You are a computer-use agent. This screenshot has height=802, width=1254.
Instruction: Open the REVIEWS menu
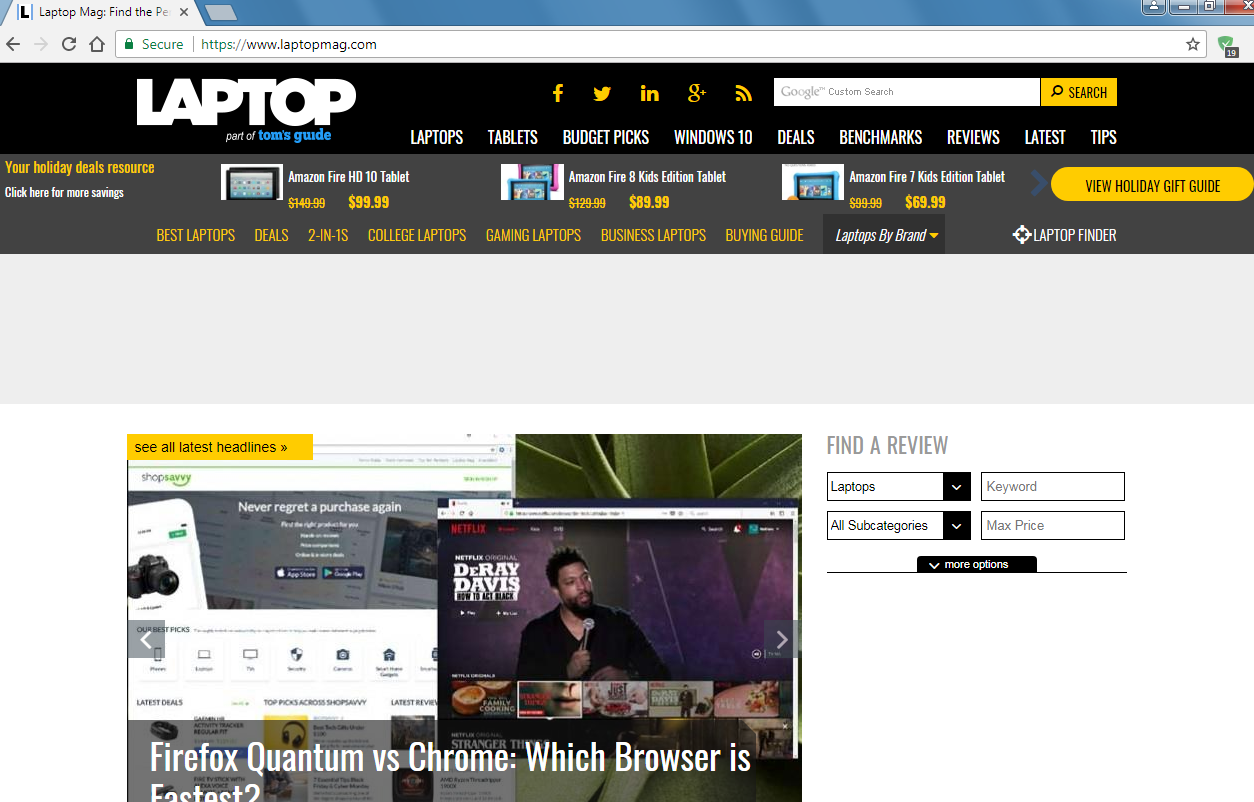pyautogui.click(x=974, y=137)
